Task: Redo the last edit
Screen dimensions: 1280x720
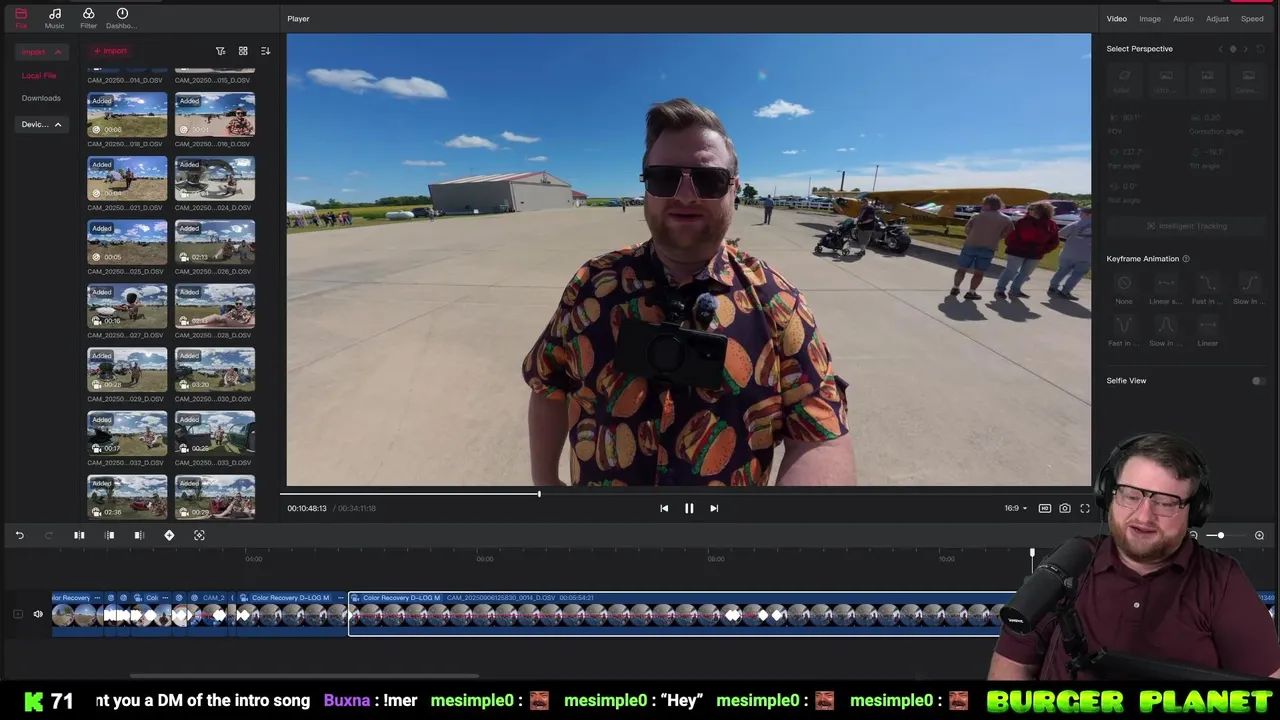Action: click(48, 535)
